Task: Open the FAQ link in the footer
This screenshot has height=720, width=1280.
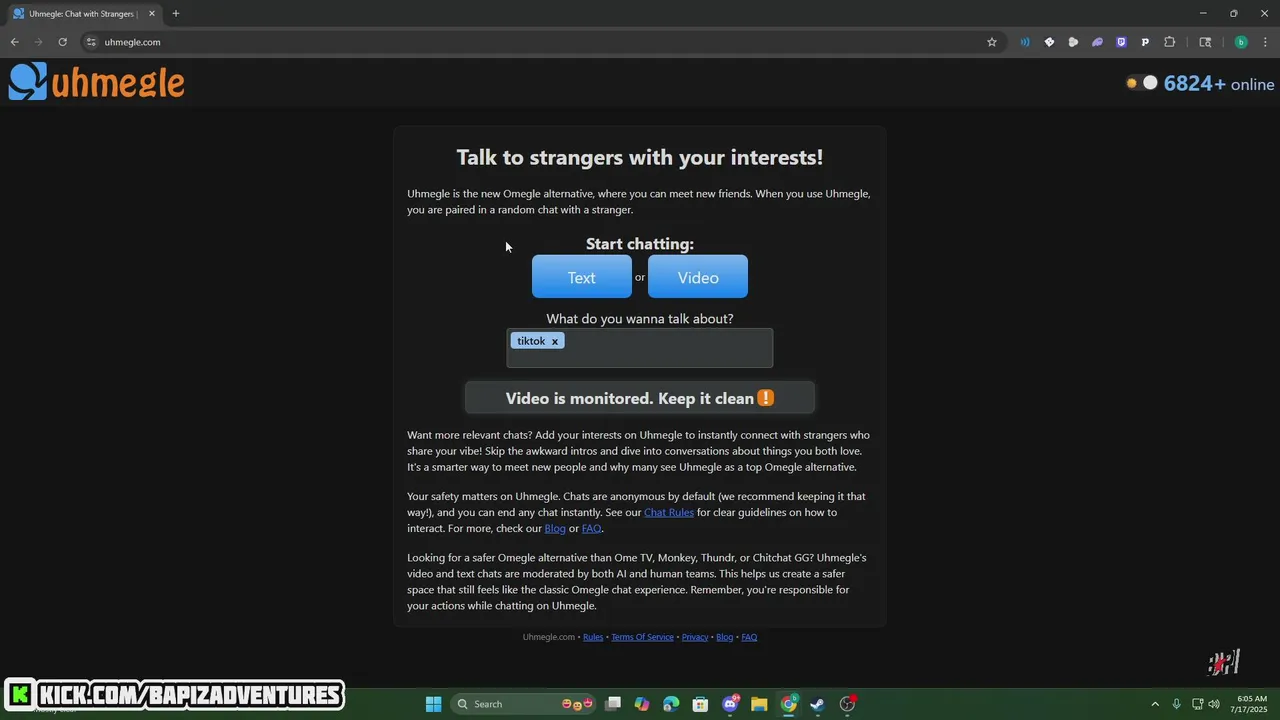Action: click(x=749, y=637)
